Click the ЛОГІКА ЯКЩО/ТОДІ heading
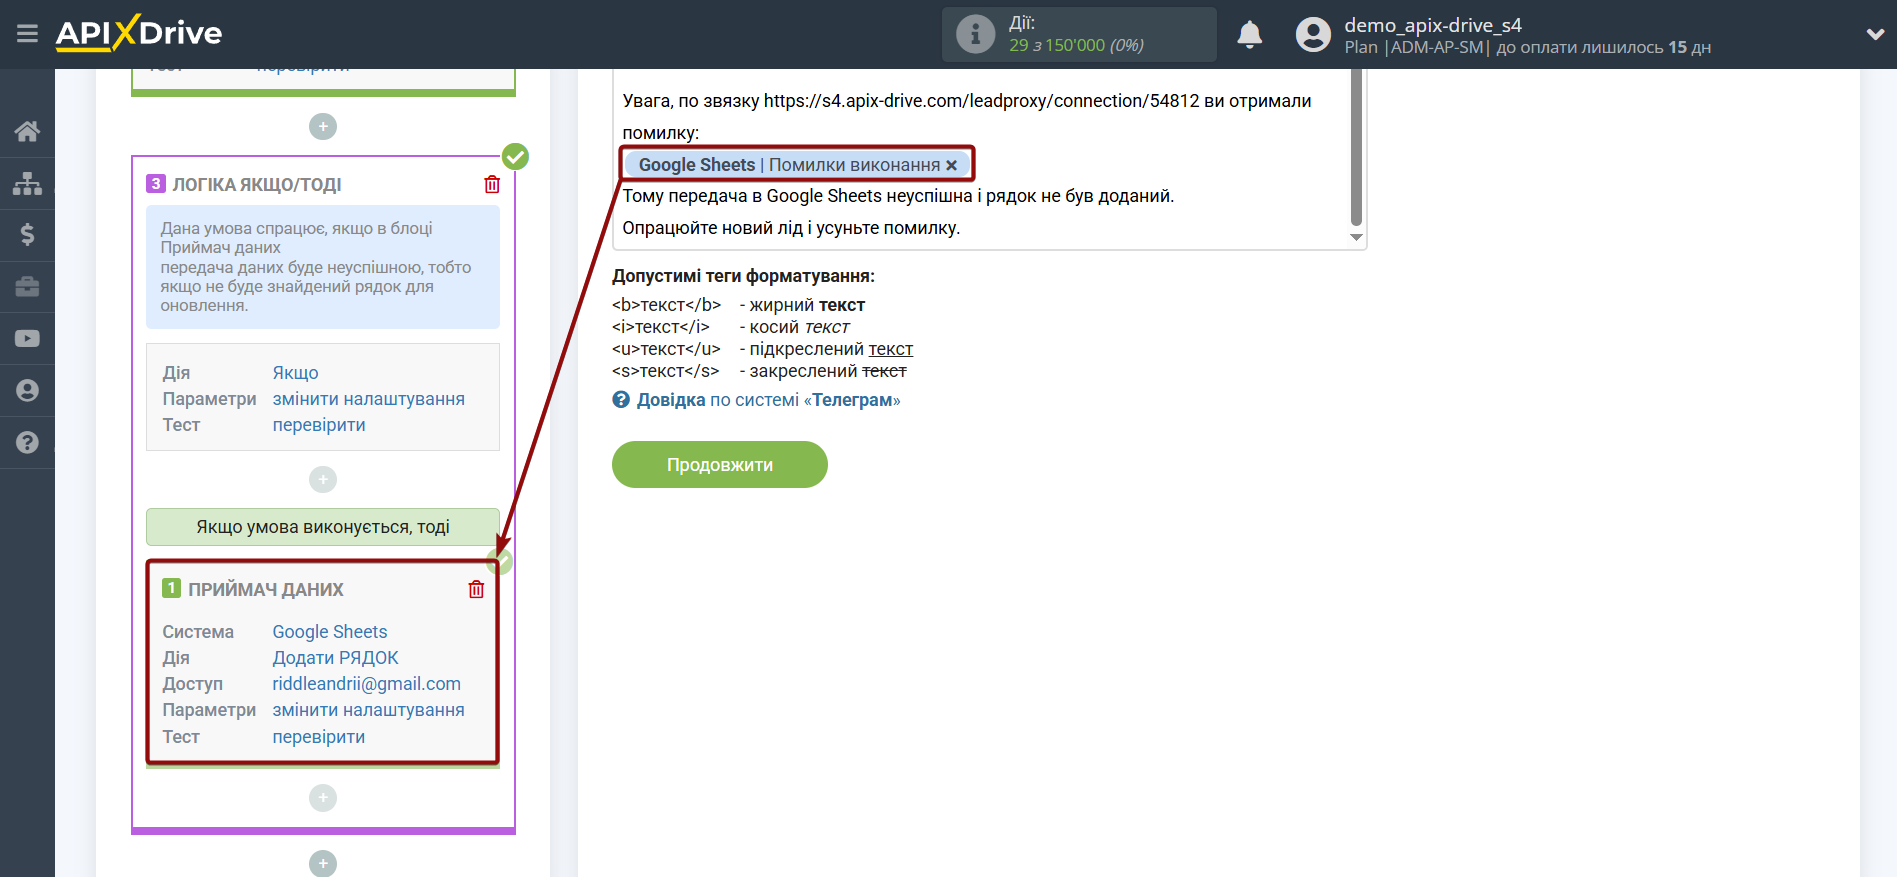 (257, 185)
